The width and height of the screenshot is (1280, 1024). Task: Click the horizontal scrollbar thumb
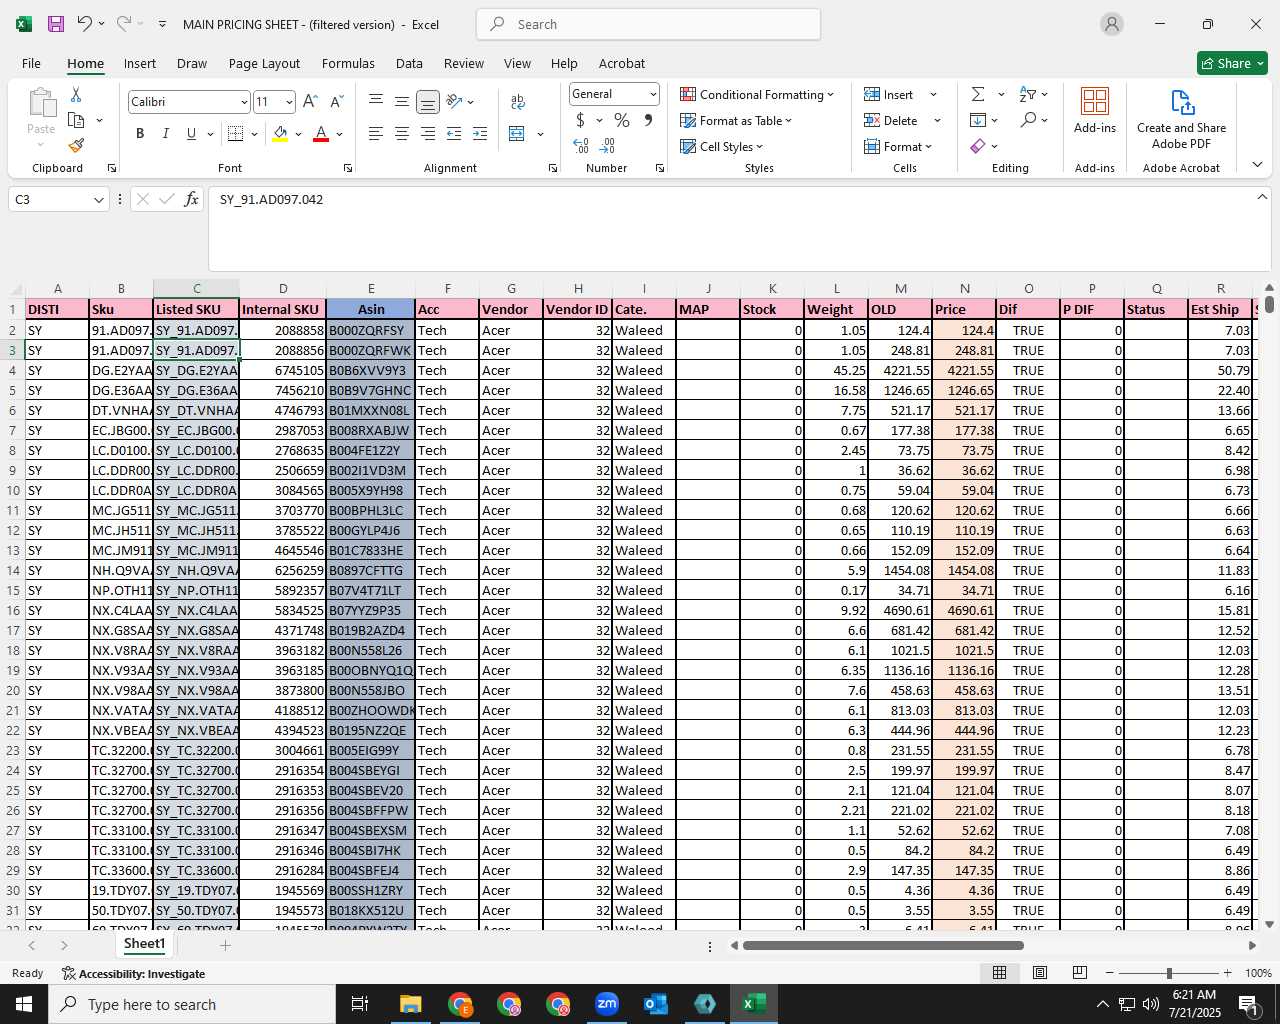[883, 945]
